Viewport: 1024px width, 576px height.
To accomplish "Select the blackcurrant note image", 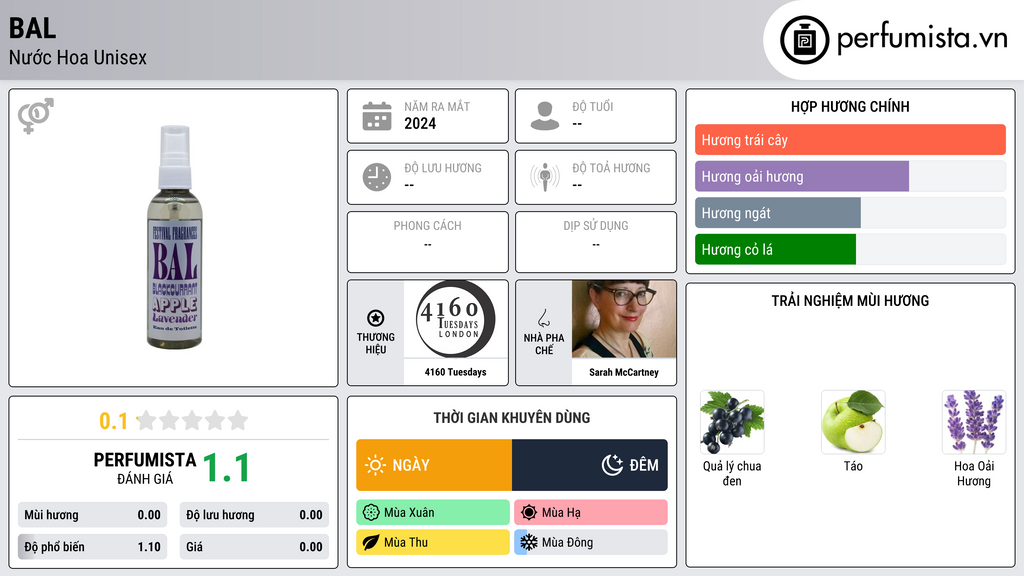I will click(x=732, y=422).
